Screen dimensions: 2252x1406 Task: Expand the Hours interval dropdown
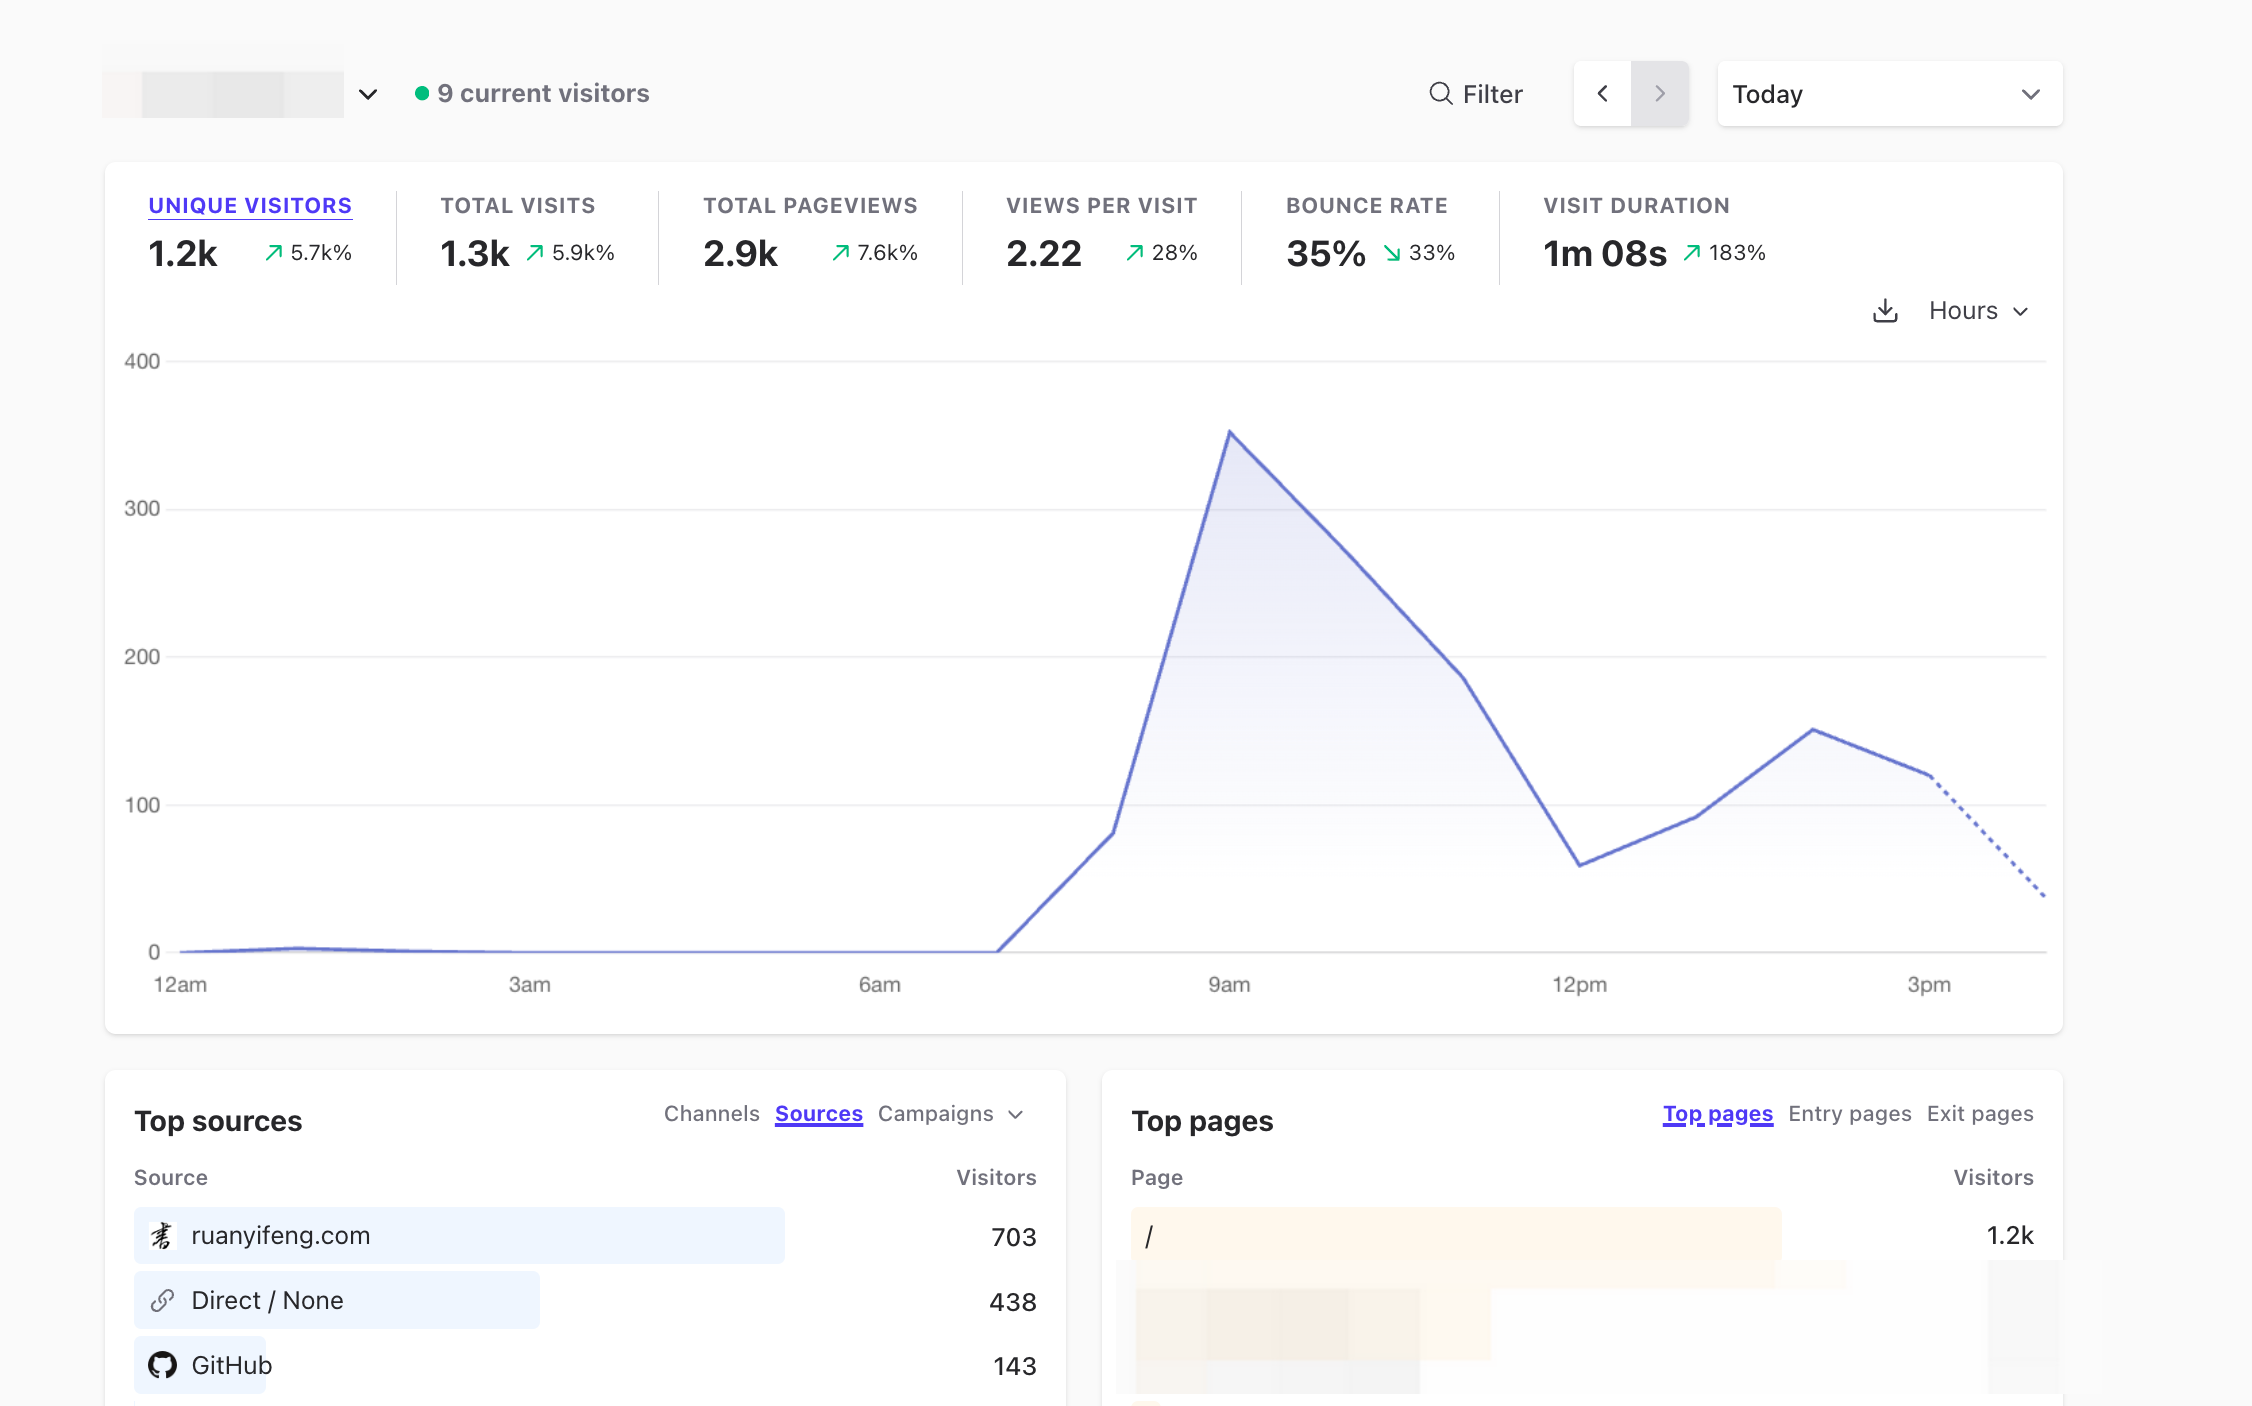pos(1978,311)
